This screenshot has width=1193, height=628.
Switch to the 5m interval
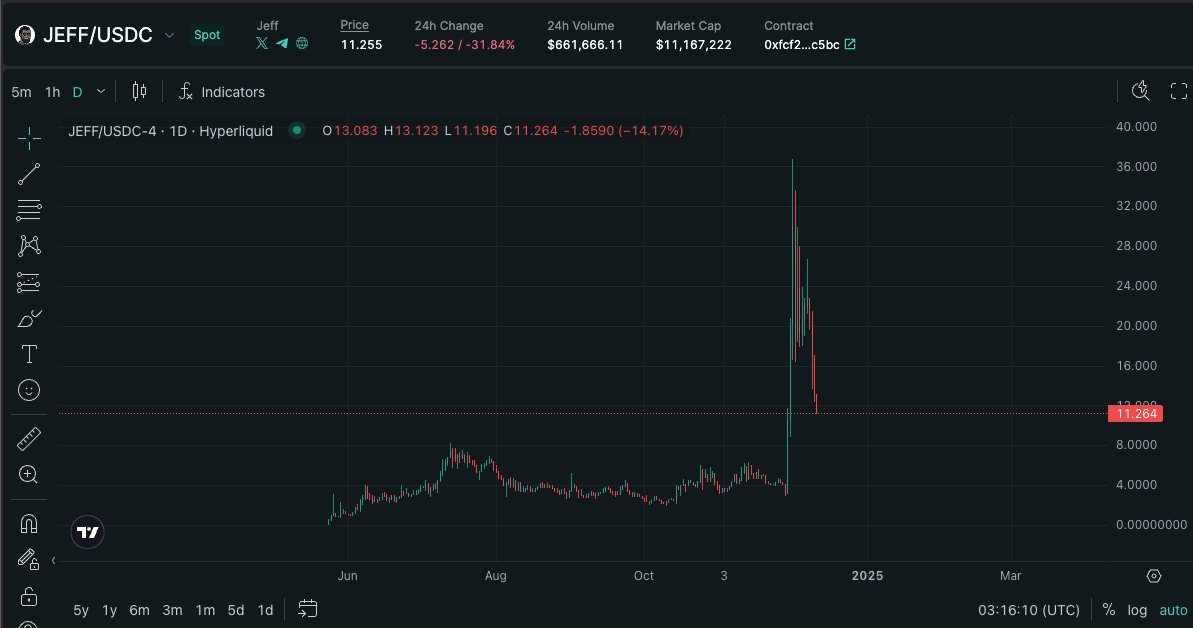[21, 92]
